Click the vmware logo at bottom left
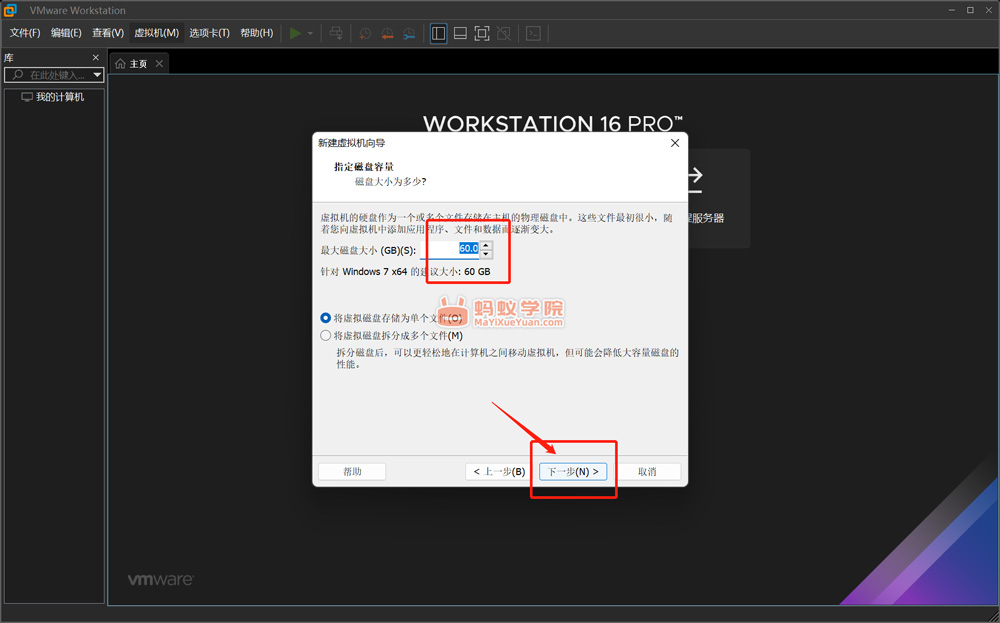The image size is (1000, 623). pos(161,580)
